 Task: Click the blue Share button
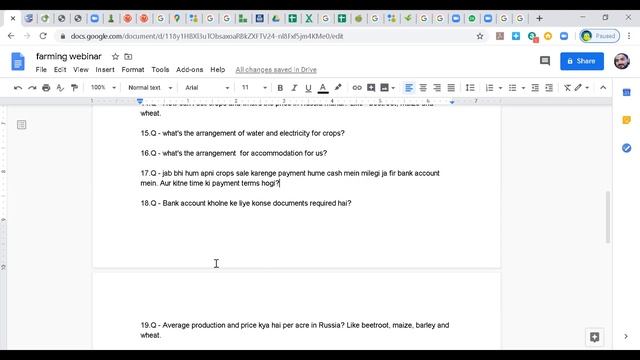point(582,61)
